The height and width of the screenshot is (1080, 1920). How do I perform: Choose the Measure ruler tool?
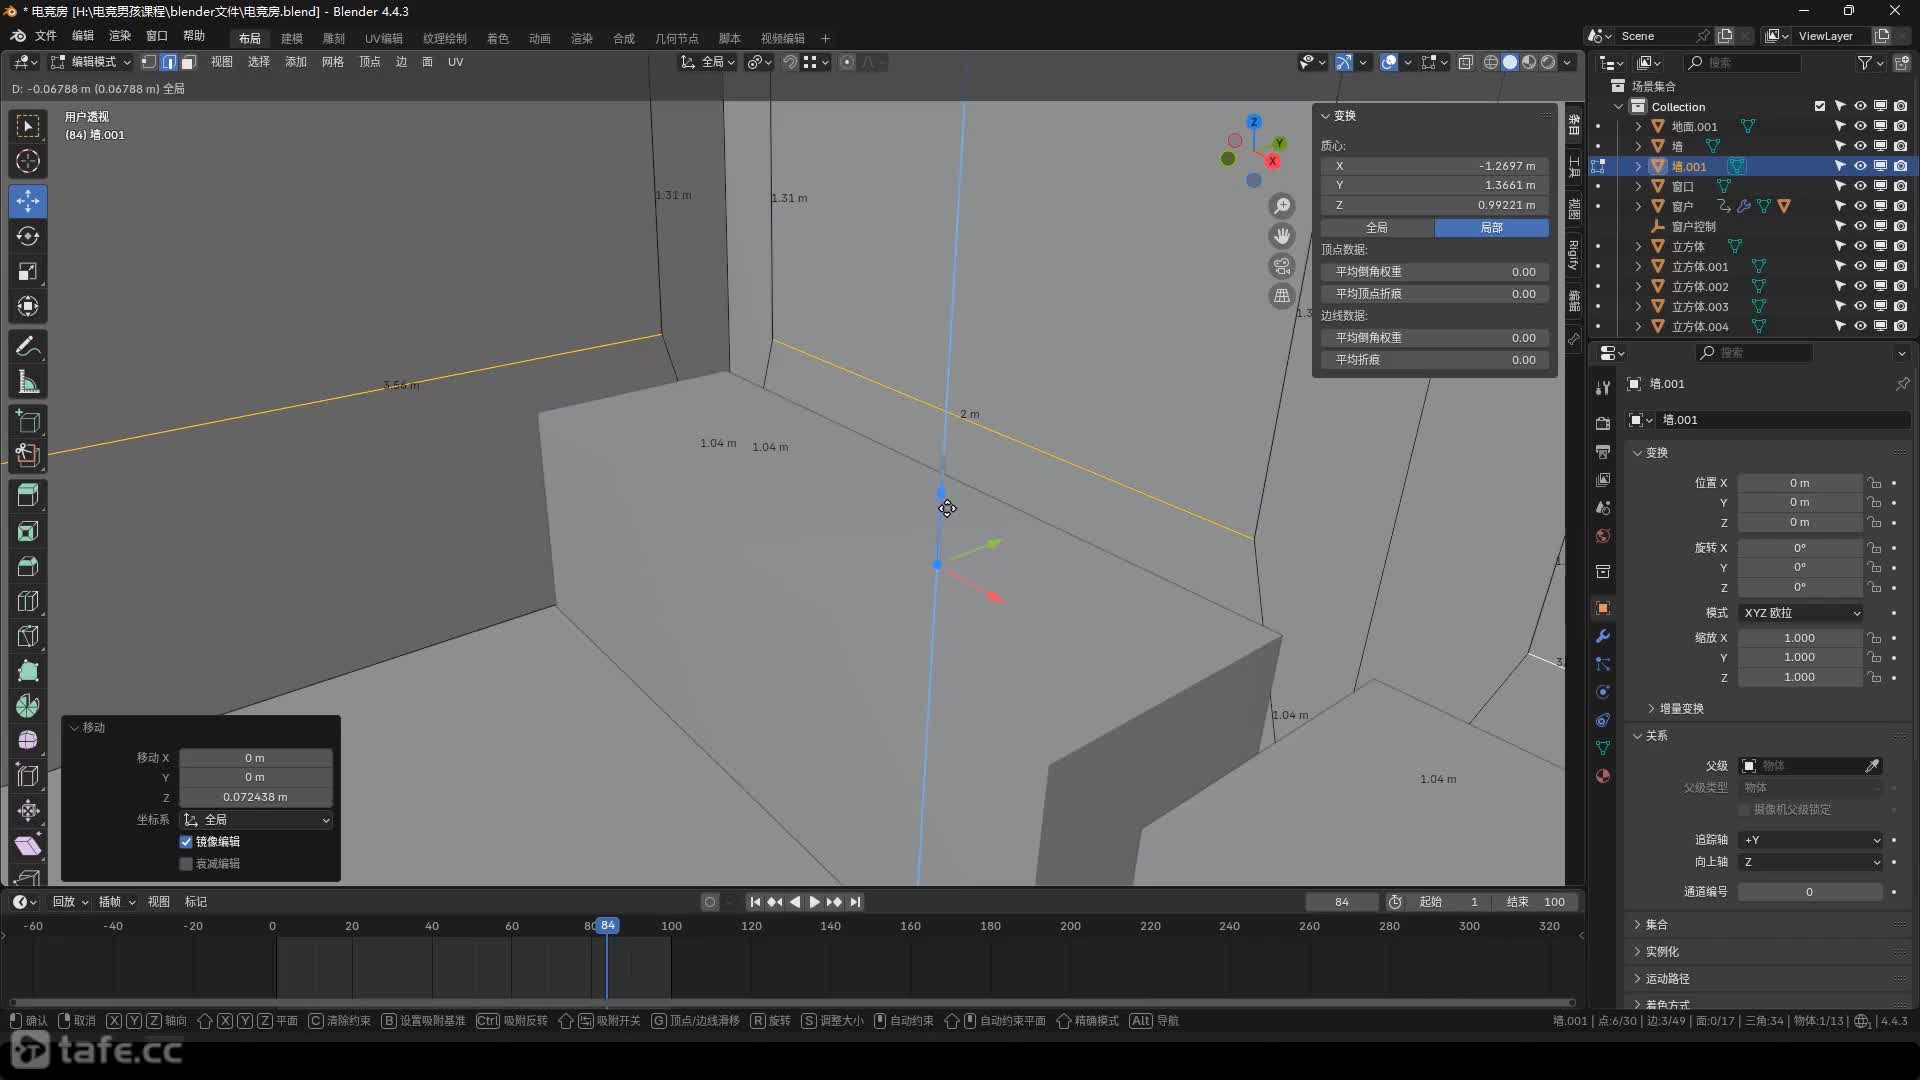coord(28,382)
